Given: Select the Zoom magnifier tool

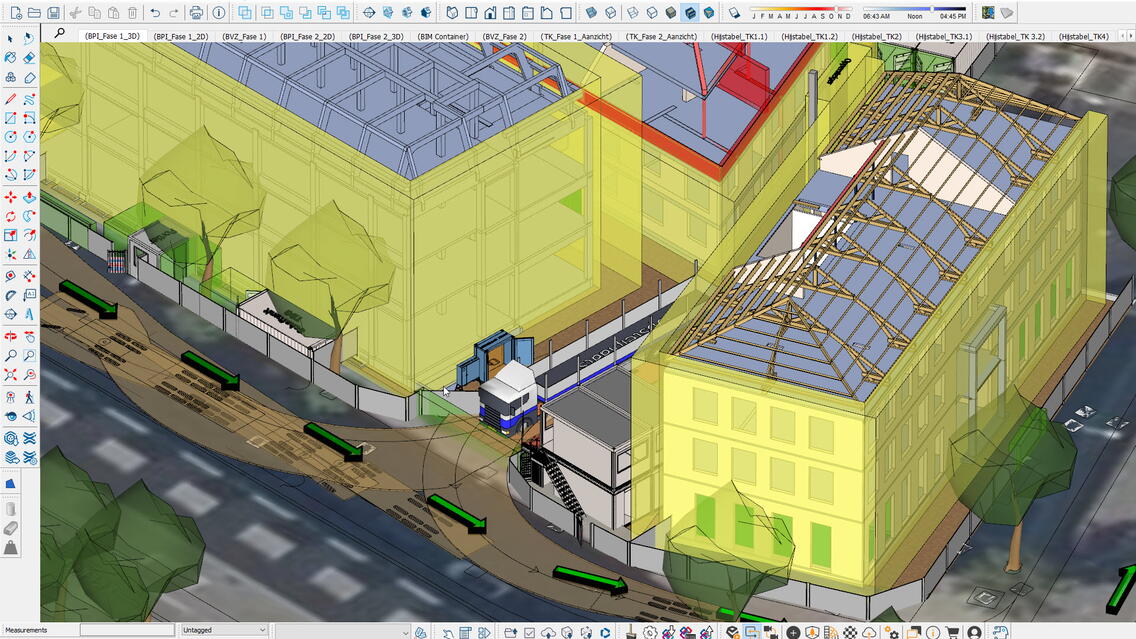Looking at the screenshot, I should (x=10, y=356).
